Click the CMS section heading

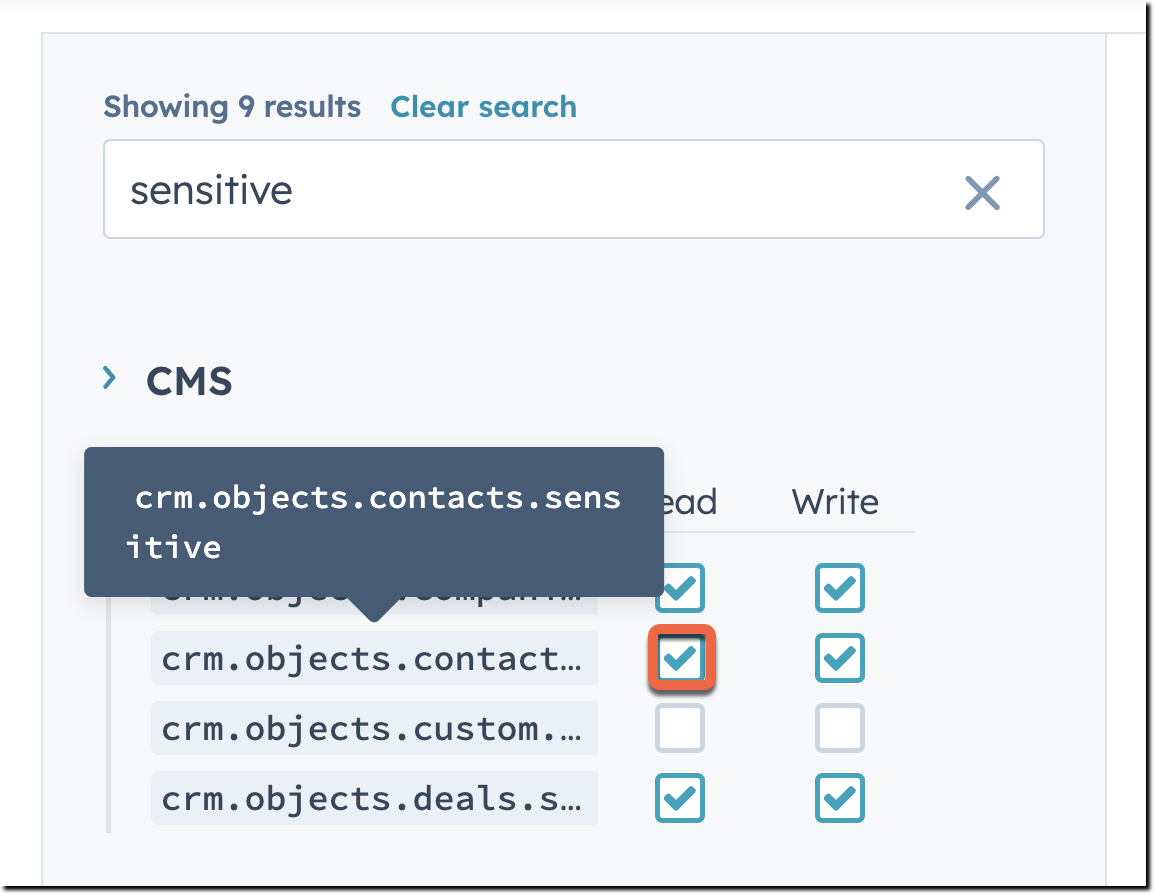tap(190, 381)
